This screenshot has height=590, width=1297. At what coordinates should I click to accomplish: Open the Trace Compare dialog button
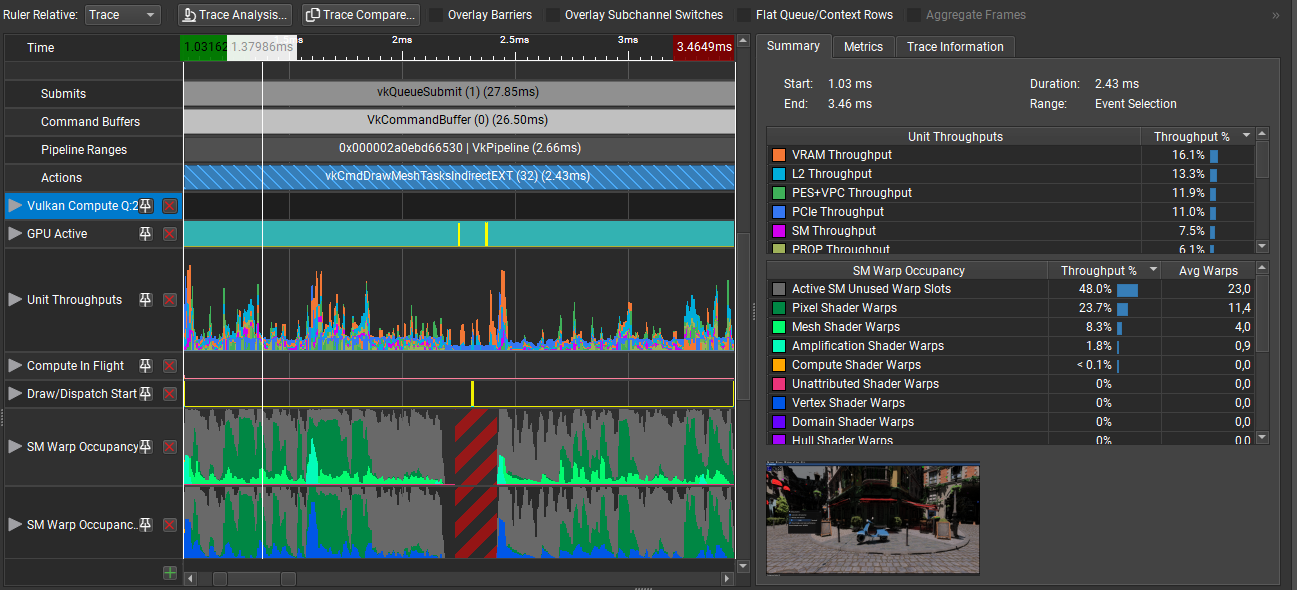point(360,15)
